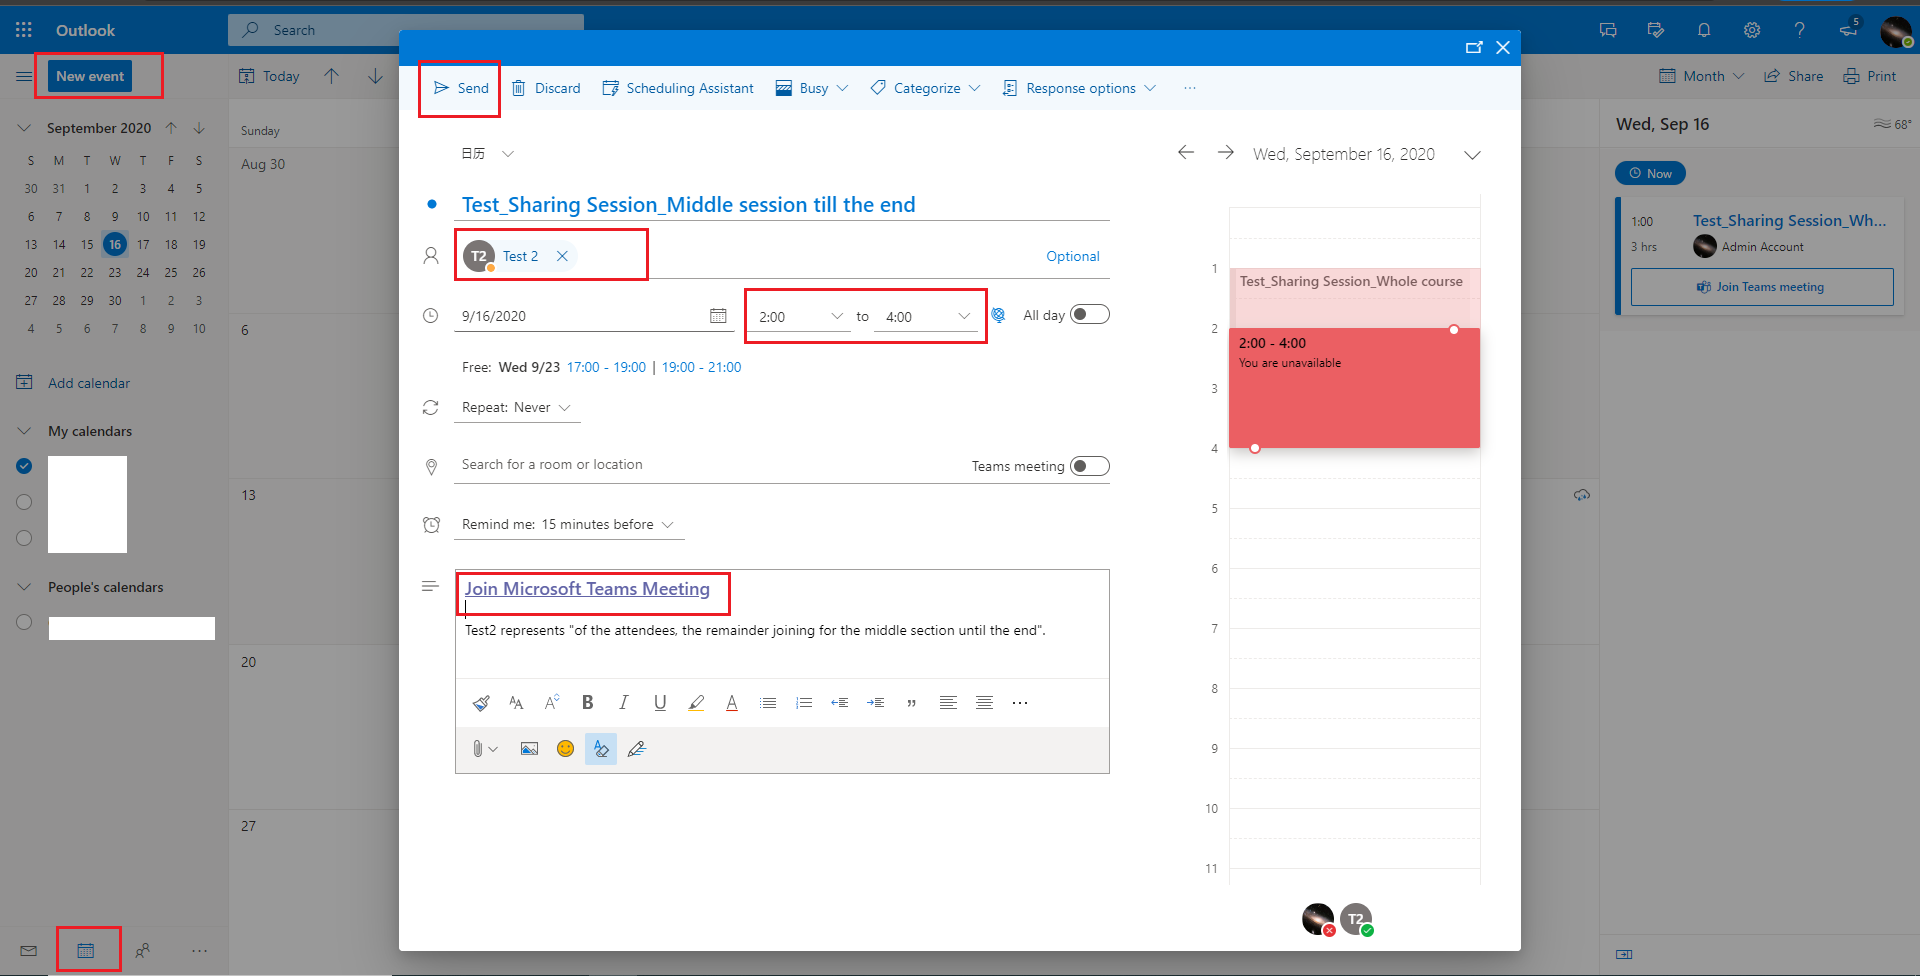
Task: Open the Outlook app launcher grid
Action: pos(24,30)
